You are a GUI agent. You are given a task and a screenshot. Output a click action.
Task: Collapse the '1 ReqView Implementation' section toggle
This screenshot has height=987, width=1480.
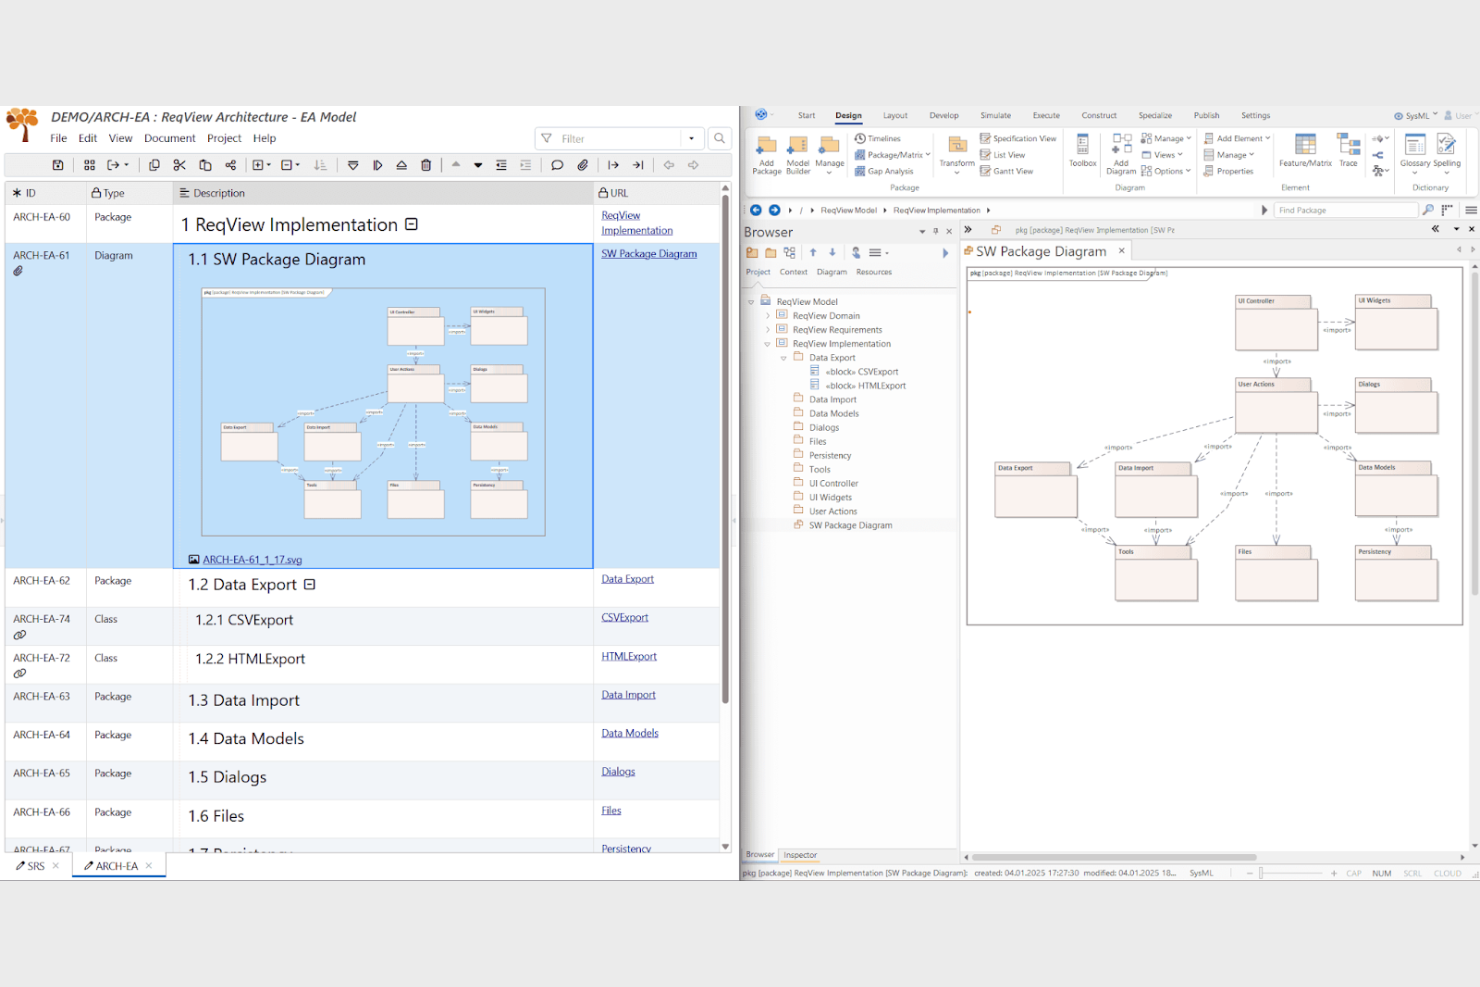pos(411,225)
